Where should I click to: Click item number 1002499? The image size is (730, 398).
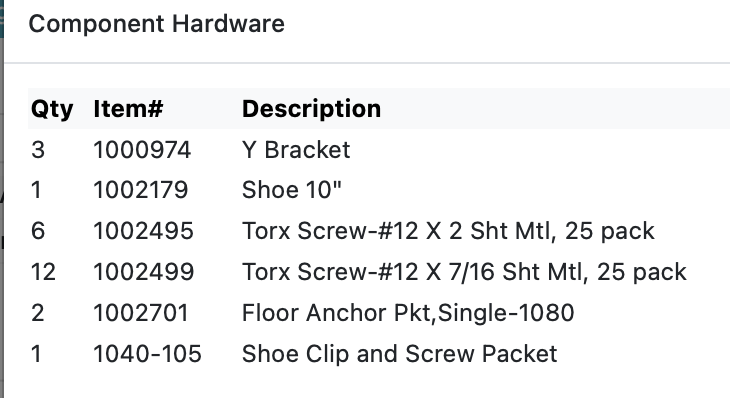coord(143,272)
